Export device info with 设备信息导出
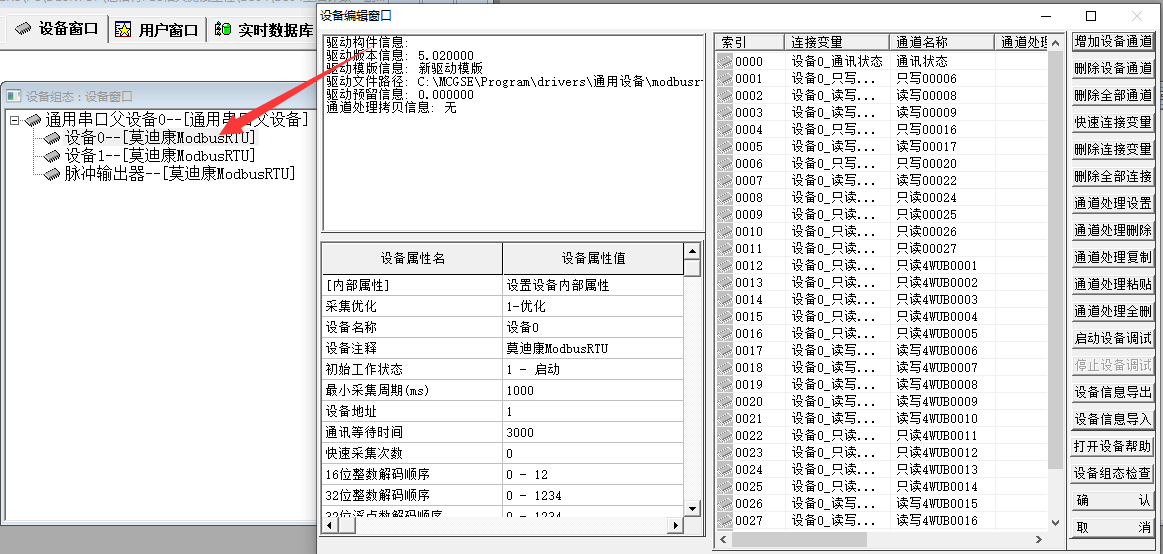The width and height of the screenshot is (1163, 554). [1113, 392]
